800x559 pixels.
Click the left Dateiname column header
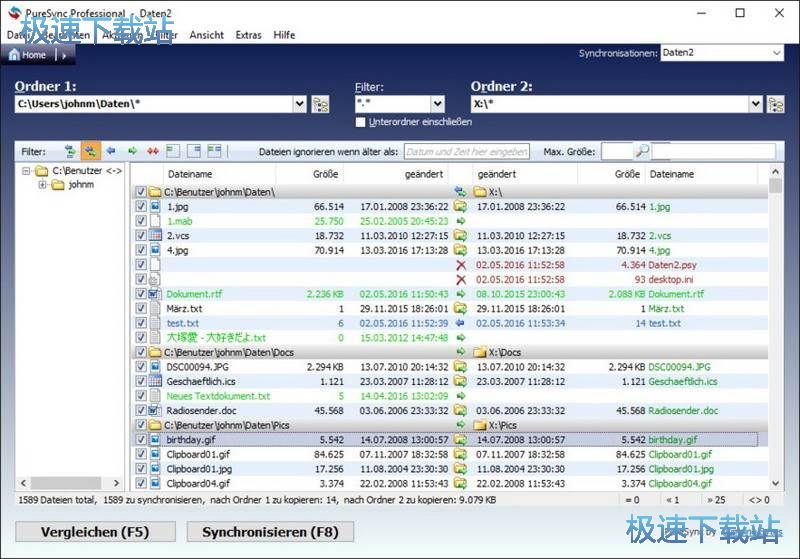pos(219,174)
